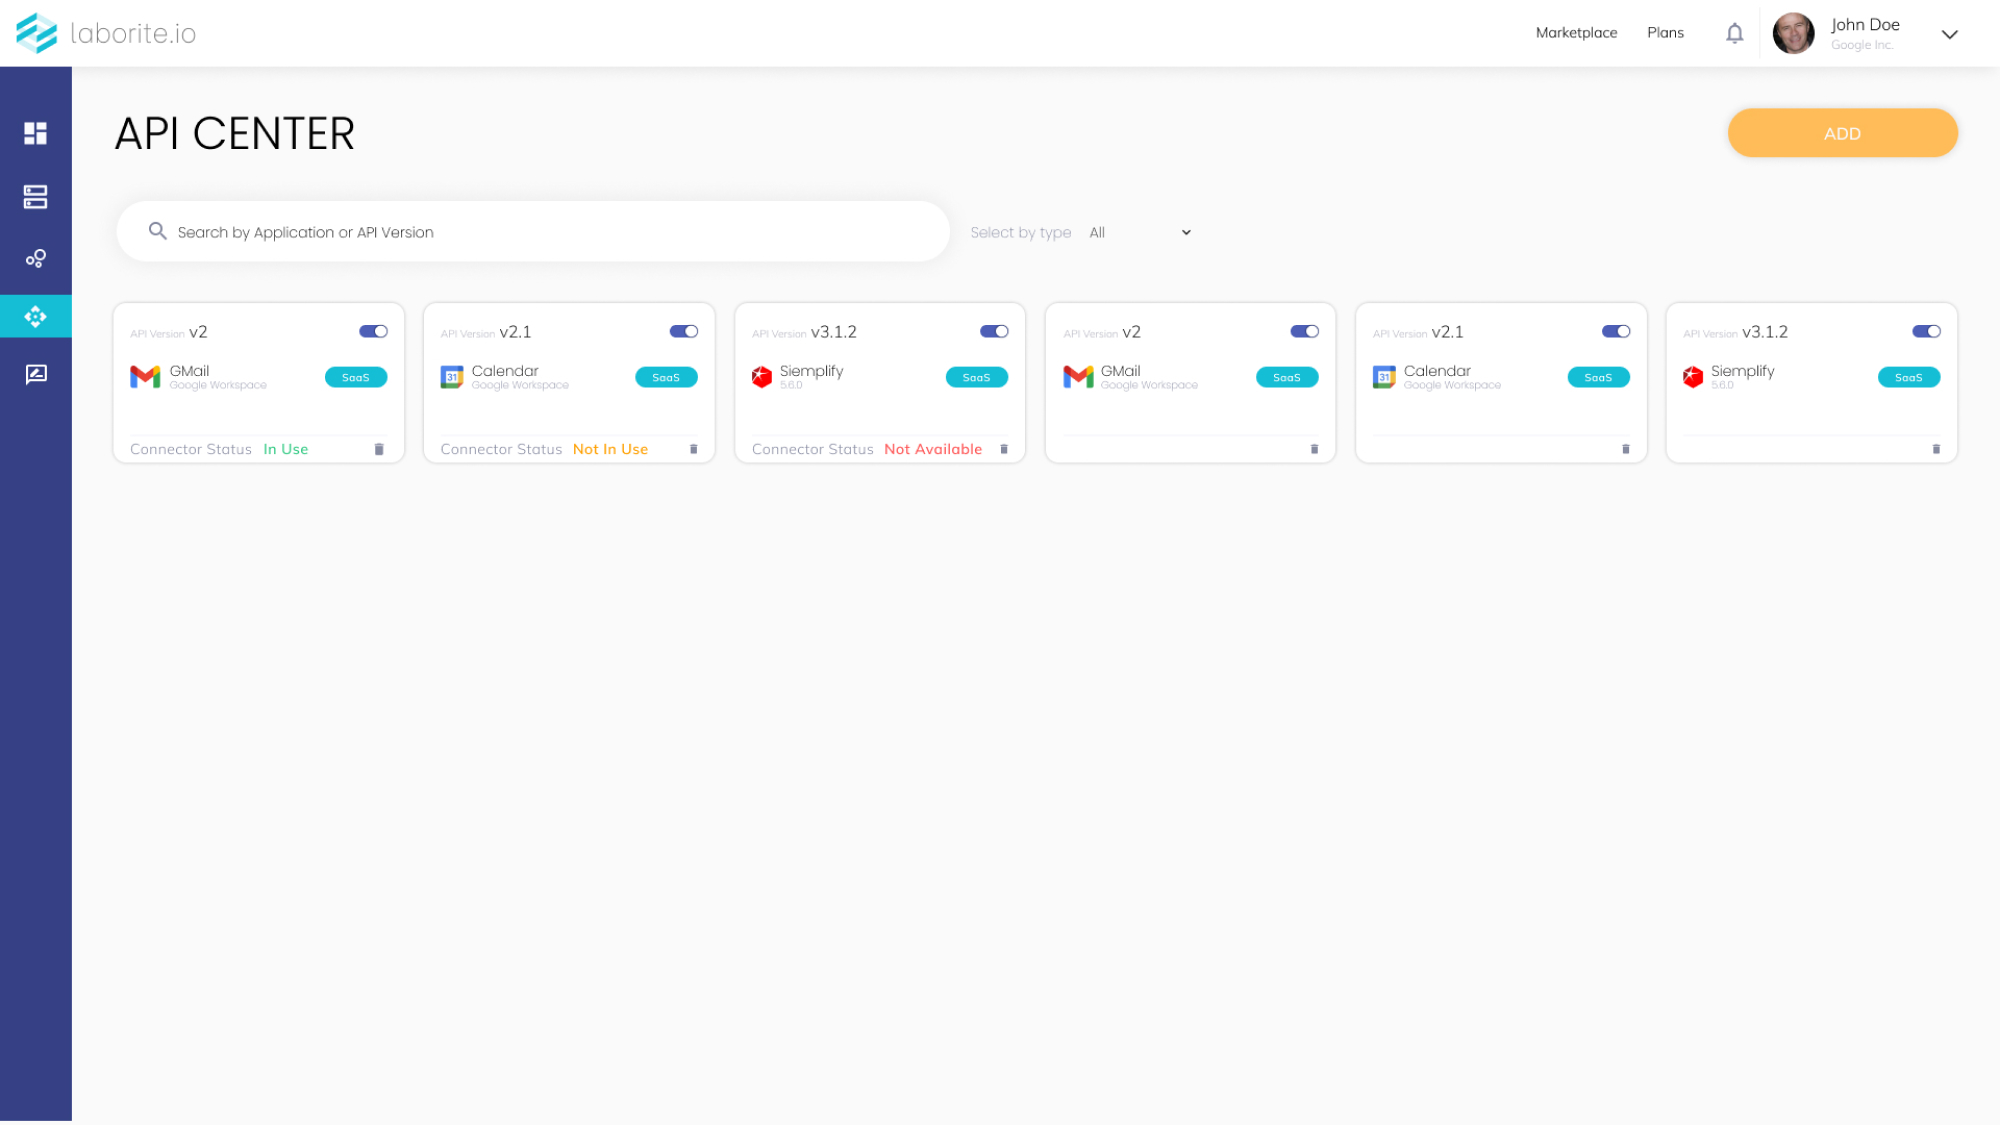The height and width of the screenshot is (1125, 2000).
Task: Open the Marketplace menu item
Action: click(1576, 33)
